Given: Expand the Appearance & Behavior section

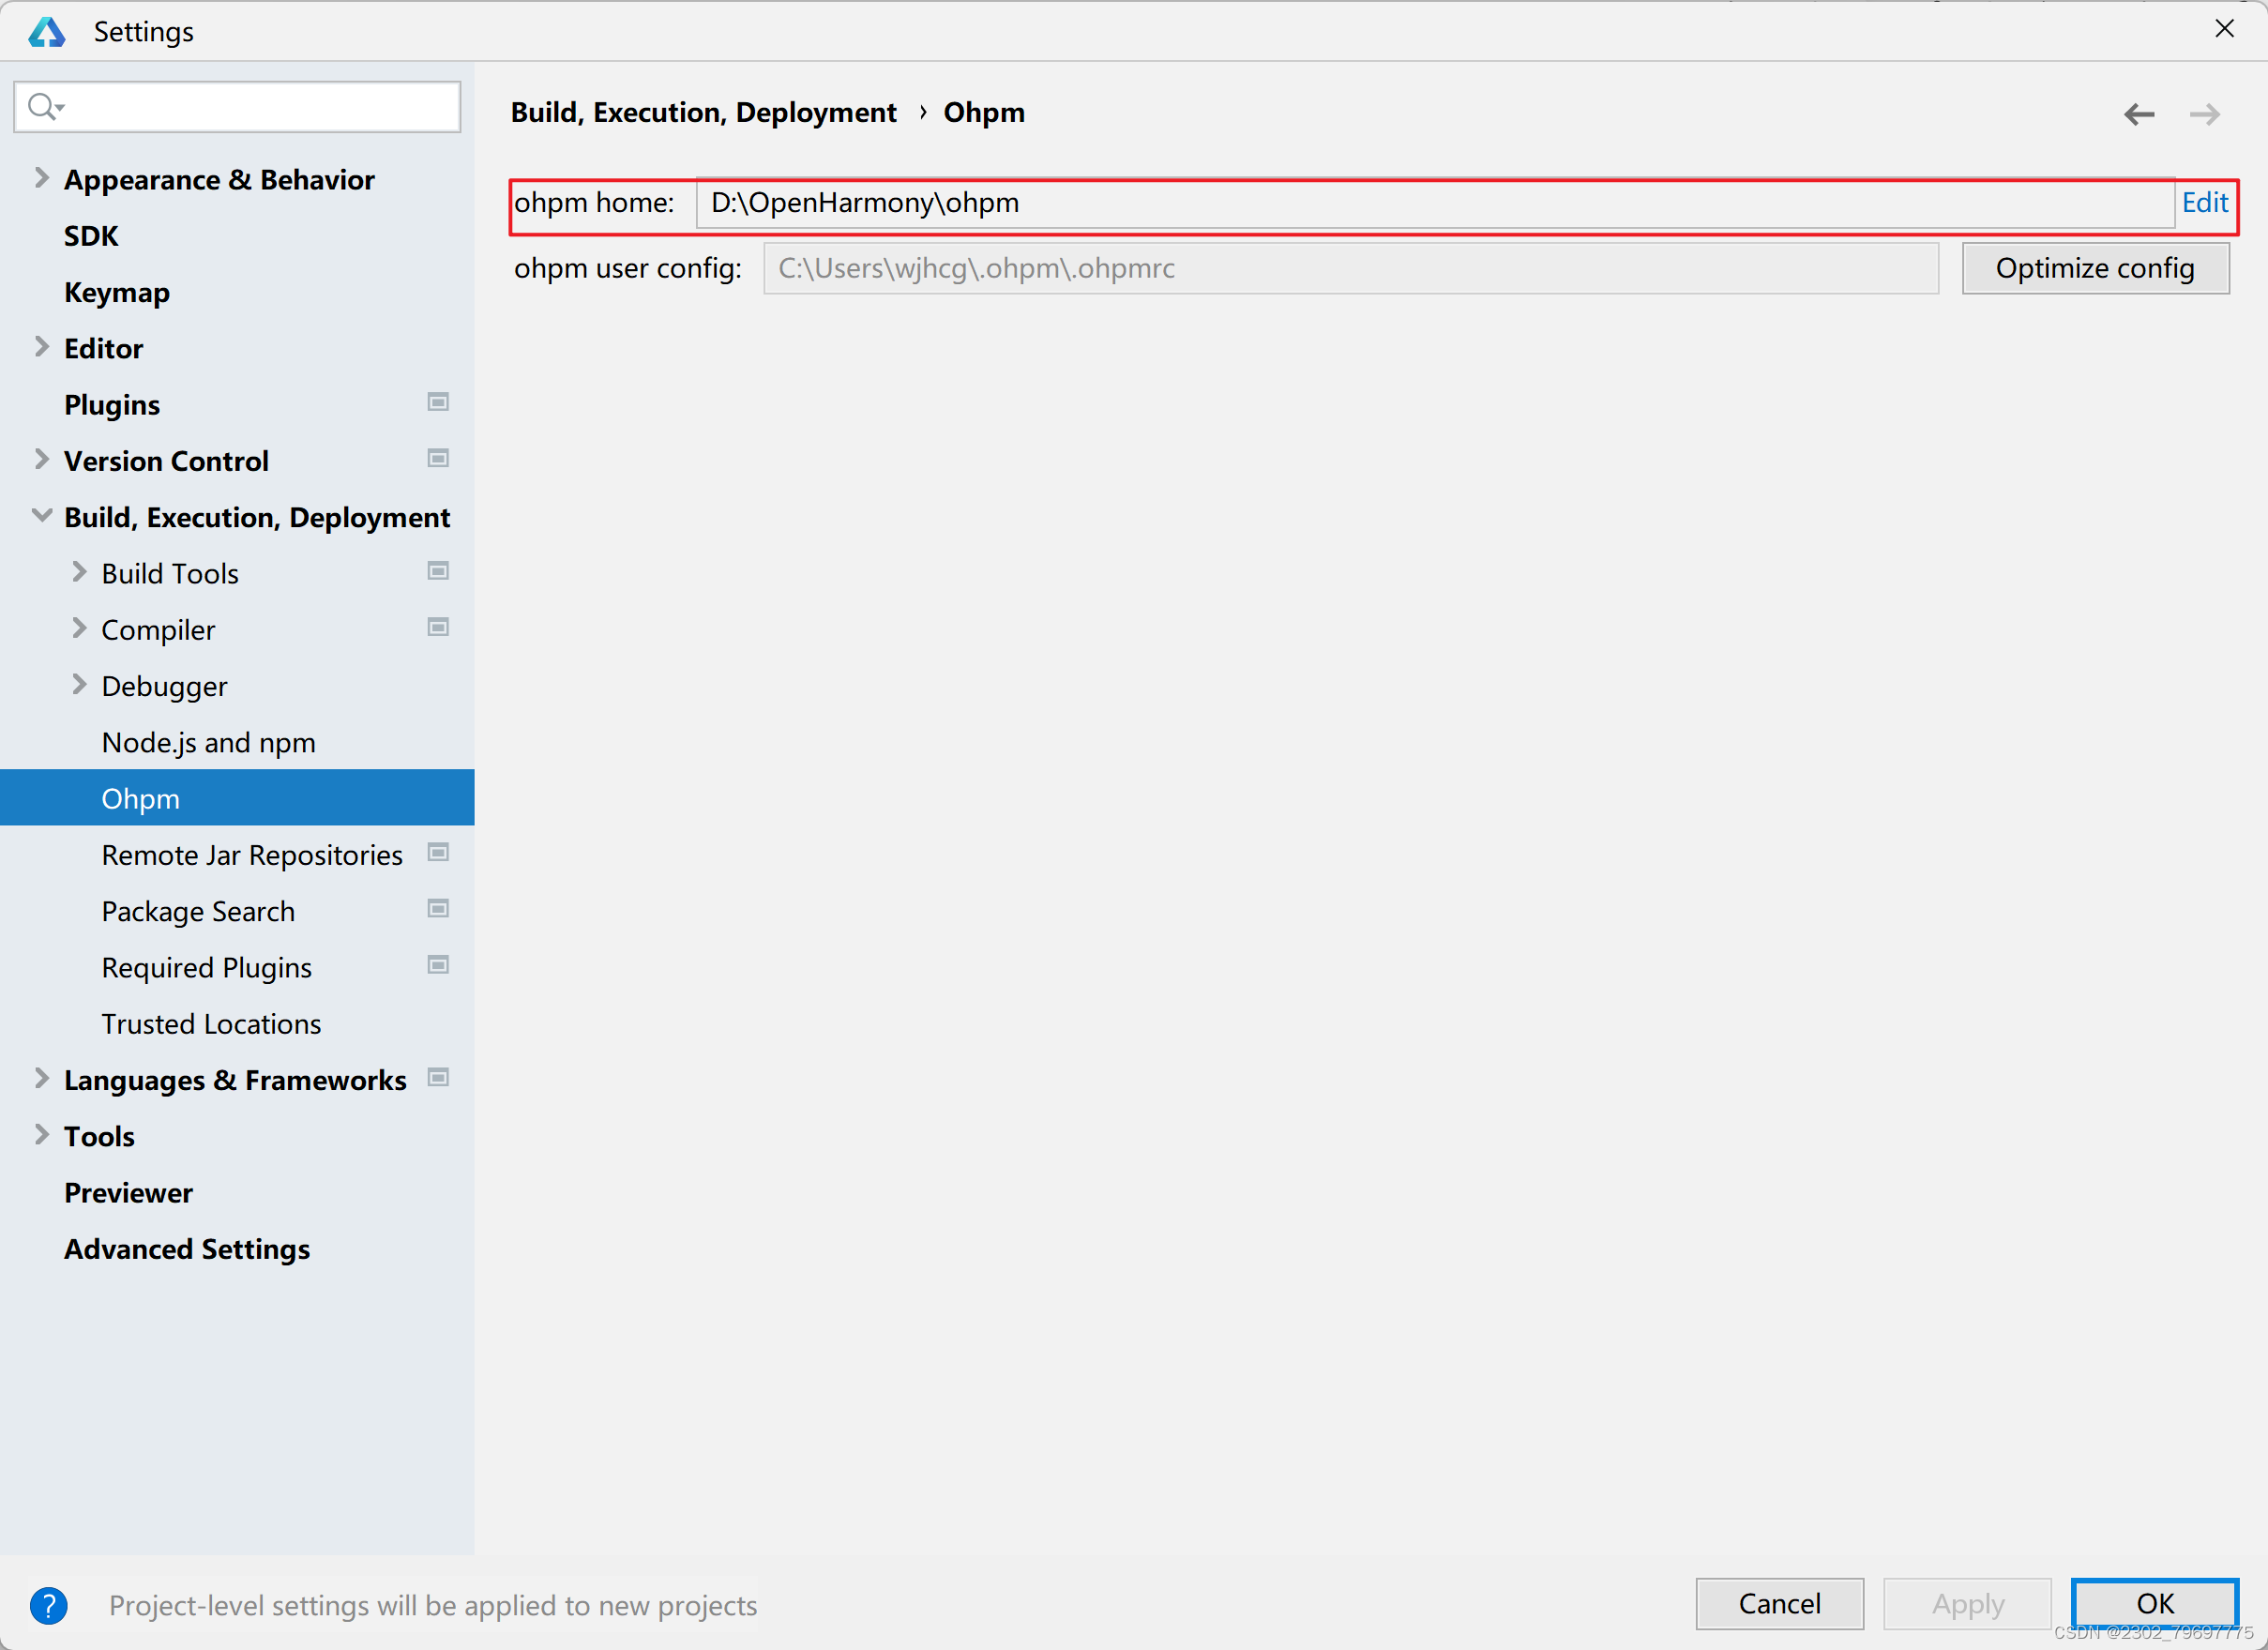Looking at the screenshot, I should click(41, 178).
